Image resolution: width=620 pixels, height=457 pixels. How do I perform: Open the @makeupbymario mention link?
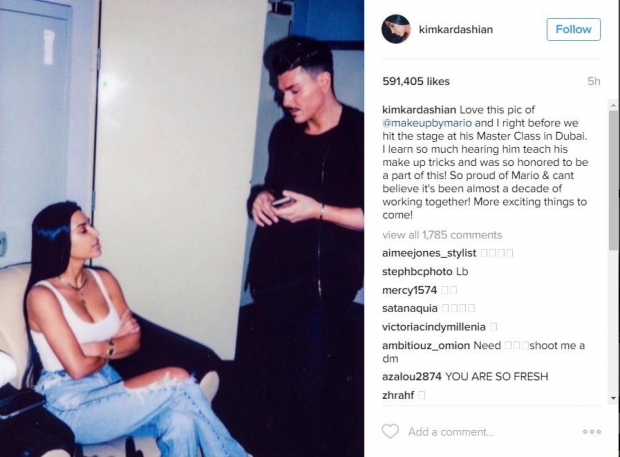click(427, 123)
